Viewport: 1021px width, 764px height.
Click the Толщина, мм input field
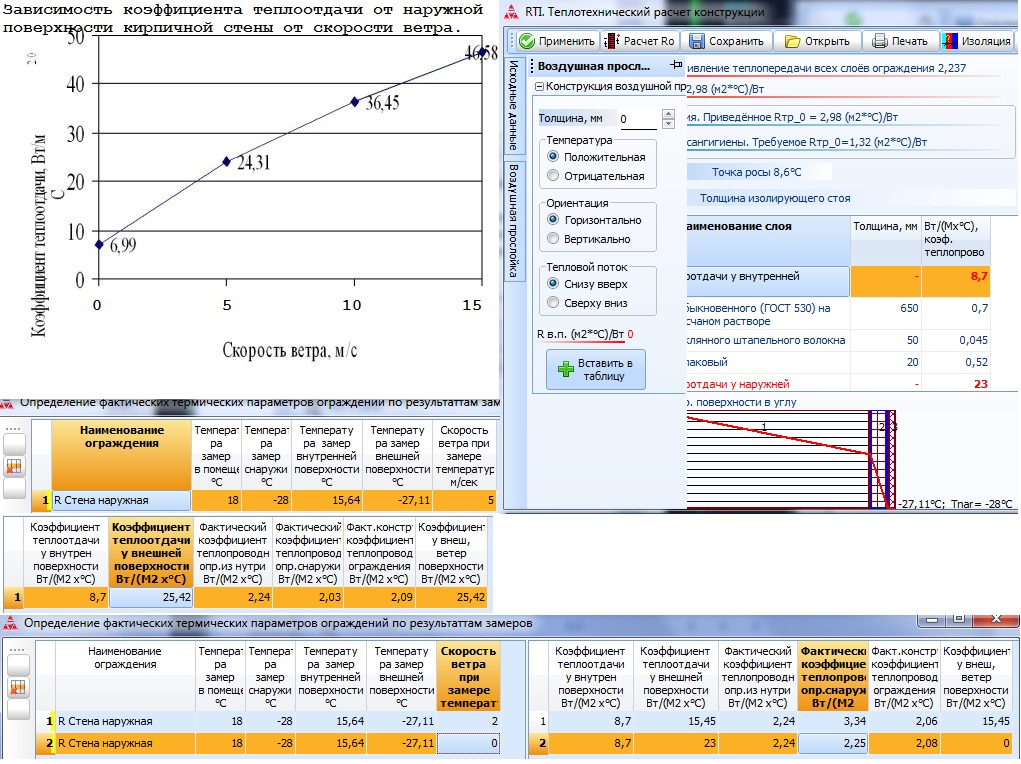(x=637, y=119)
